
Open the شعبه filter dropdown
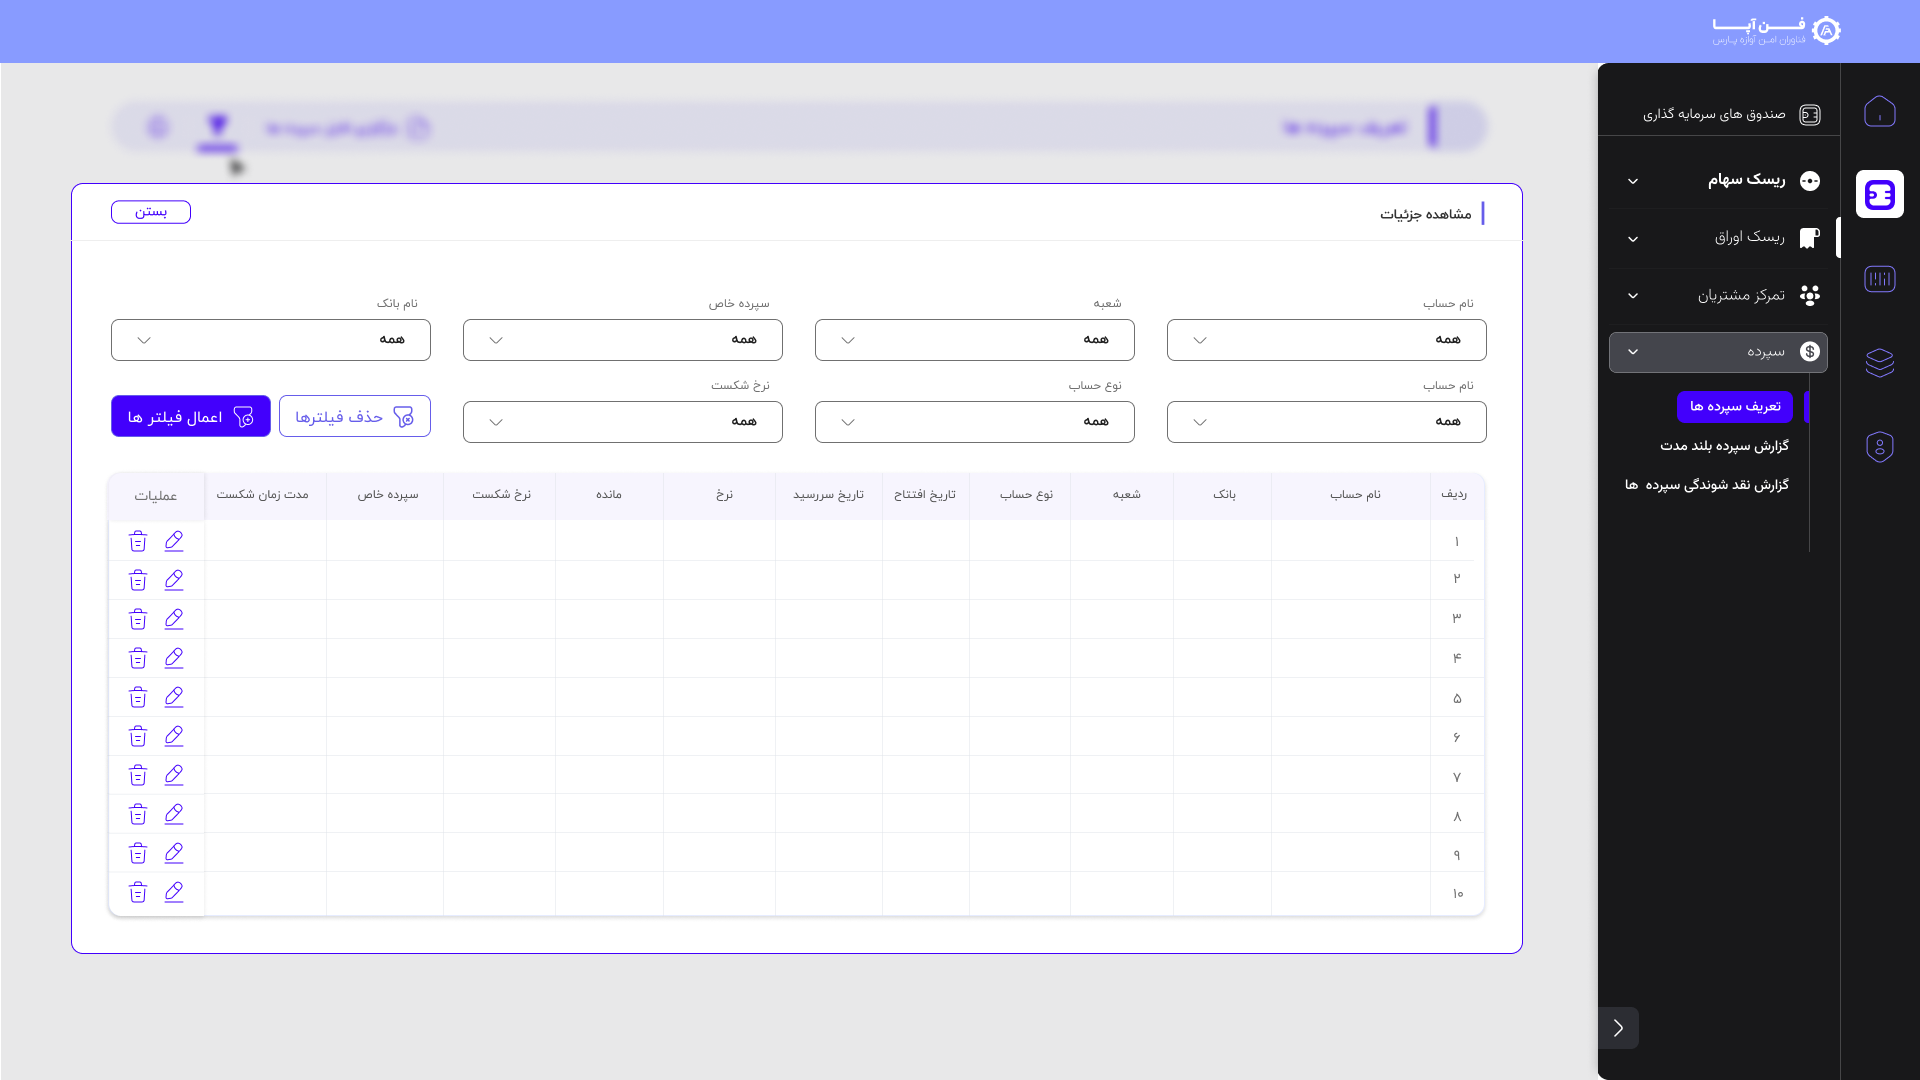pyautogui.click(x=974, y=340)
